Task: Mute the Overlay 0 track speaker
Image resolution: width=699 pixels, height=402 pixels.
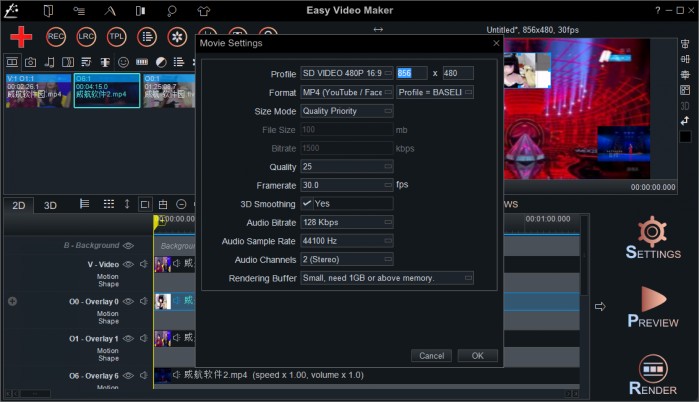Action: [x=144, y=301]
